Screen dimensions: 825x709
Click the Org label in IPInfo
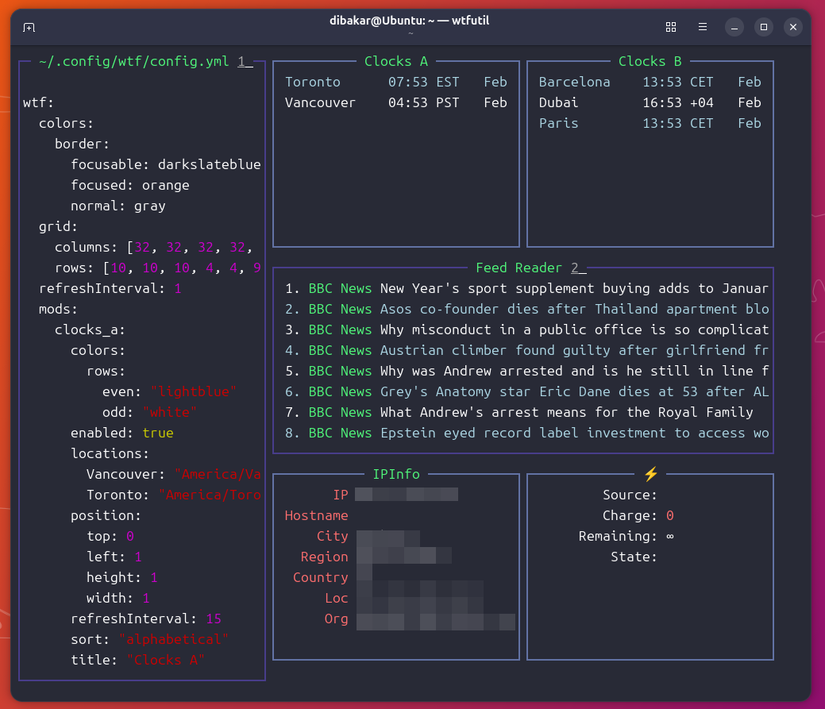pos(336,619)
